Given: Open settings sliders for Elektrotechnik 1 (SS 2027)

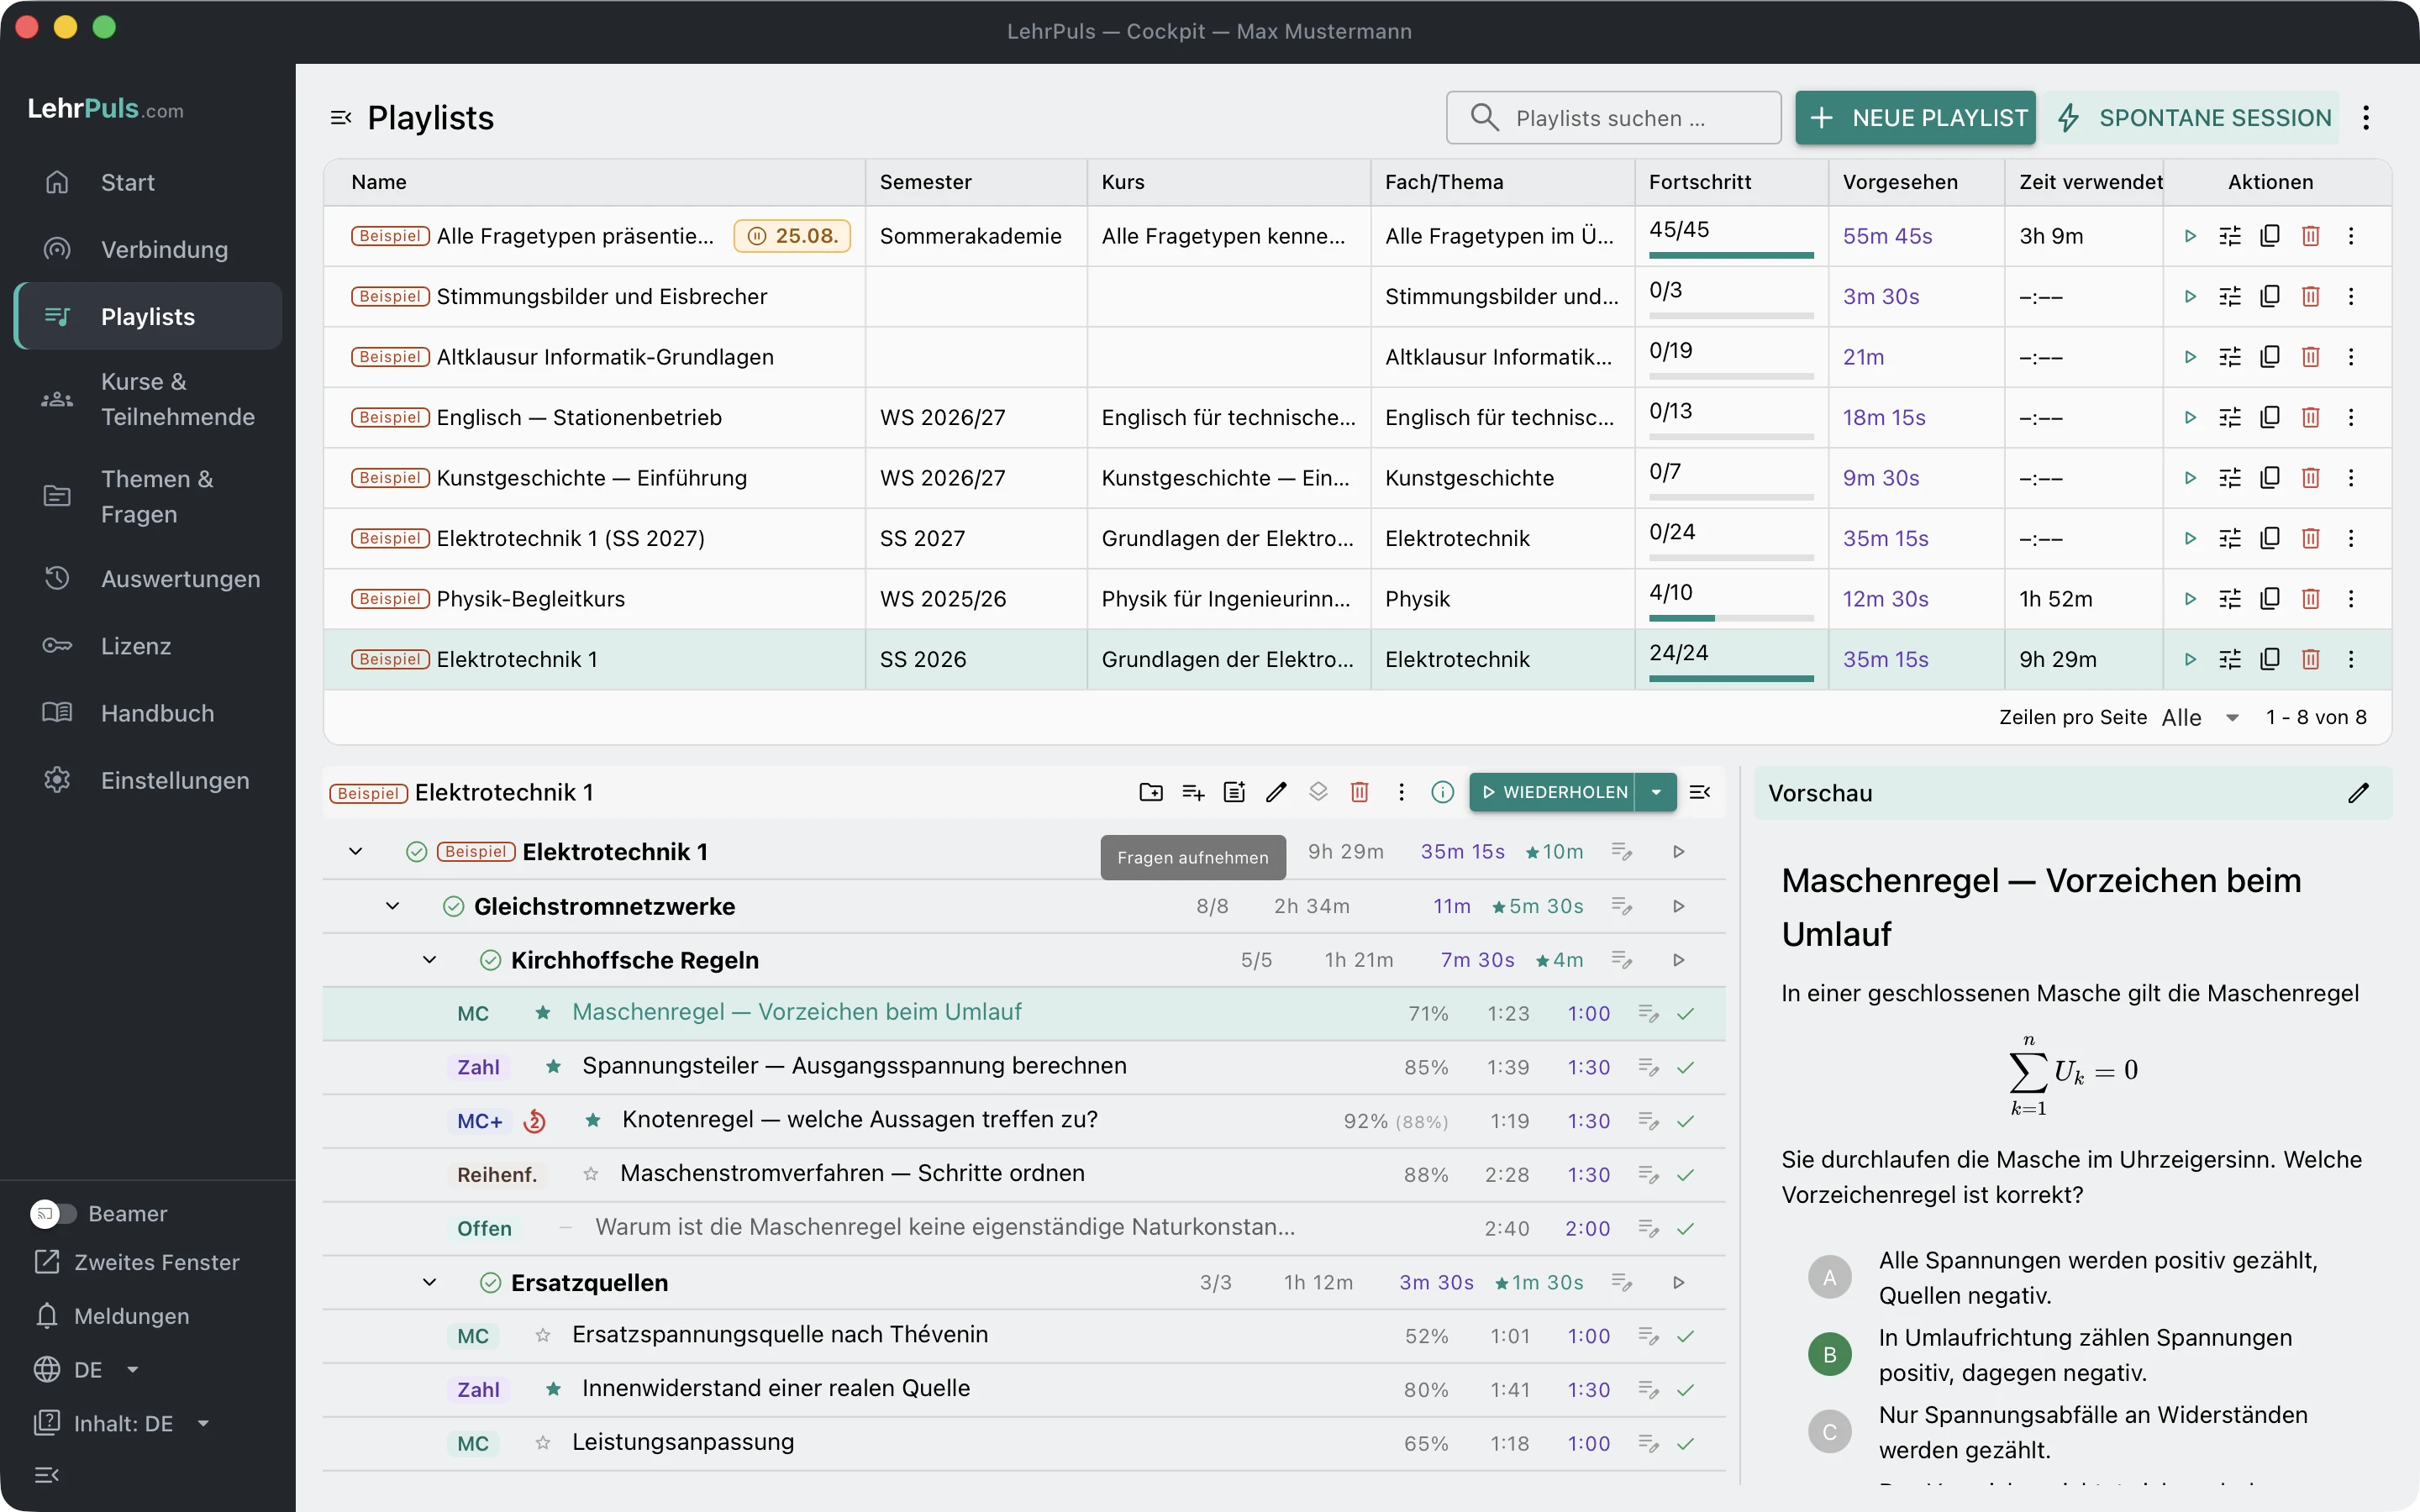Looking at the screenshot, I should point(2230,538).
